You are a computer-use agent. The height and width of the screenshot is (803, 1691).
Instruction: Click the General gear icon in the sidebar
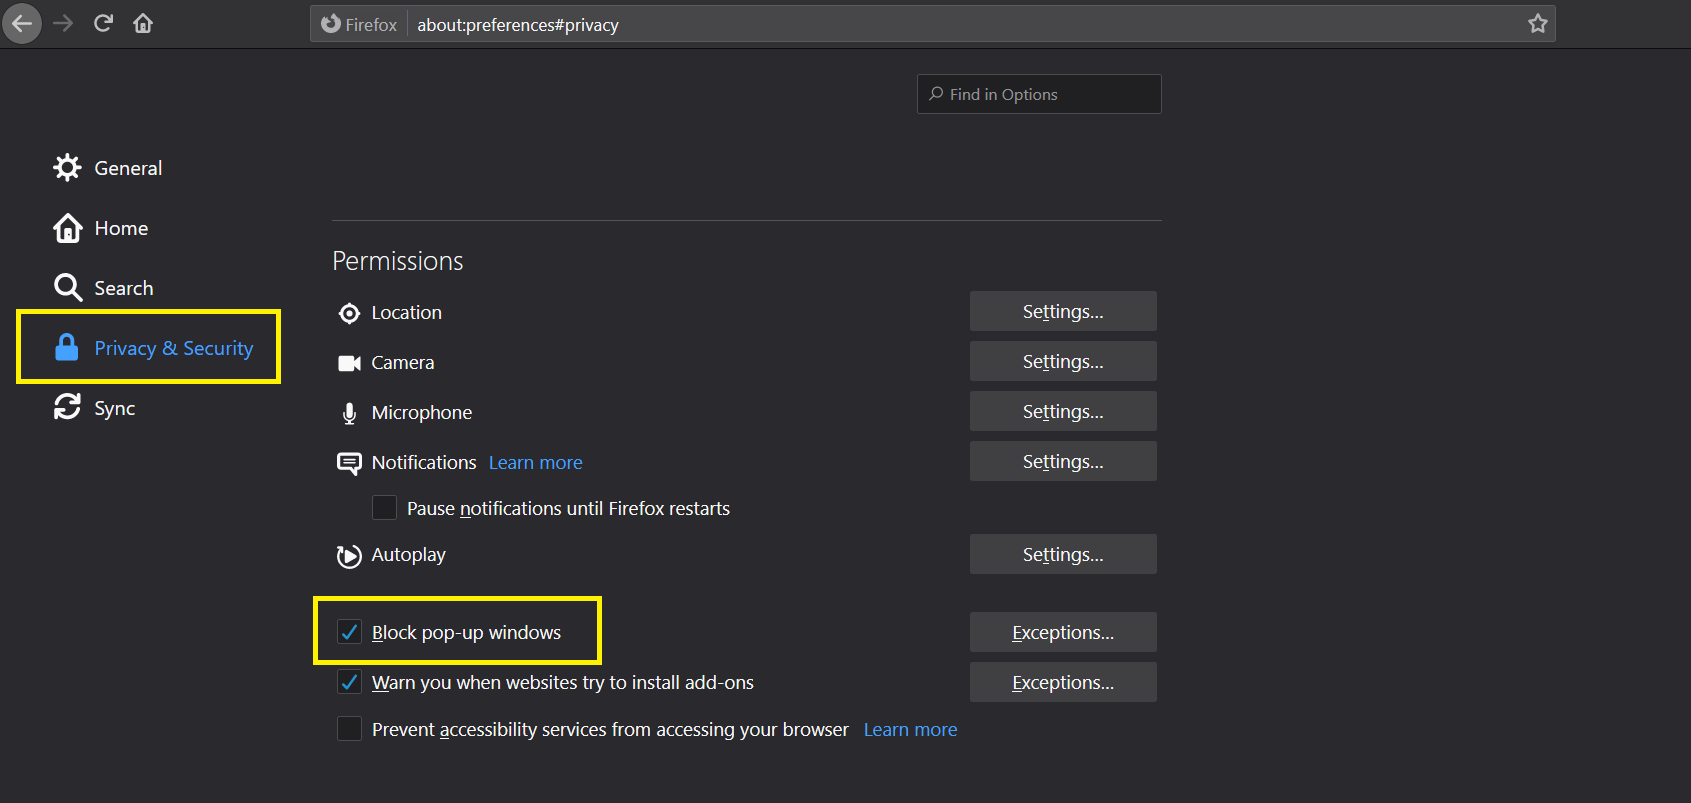click(67, 168)
